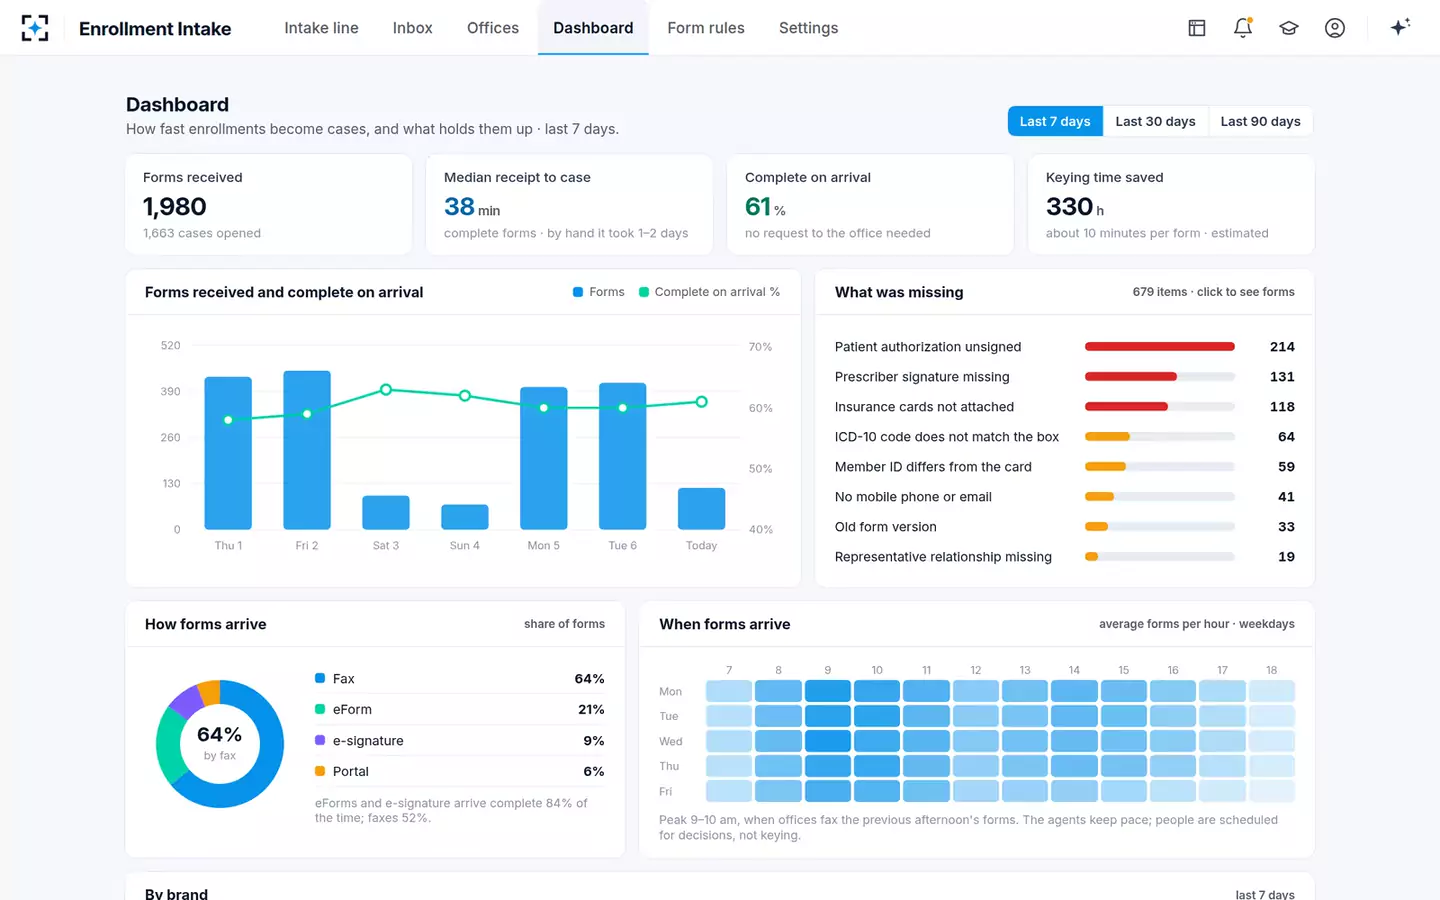
Task: Click the donut chart center 64% by fax
Action: 220,743
